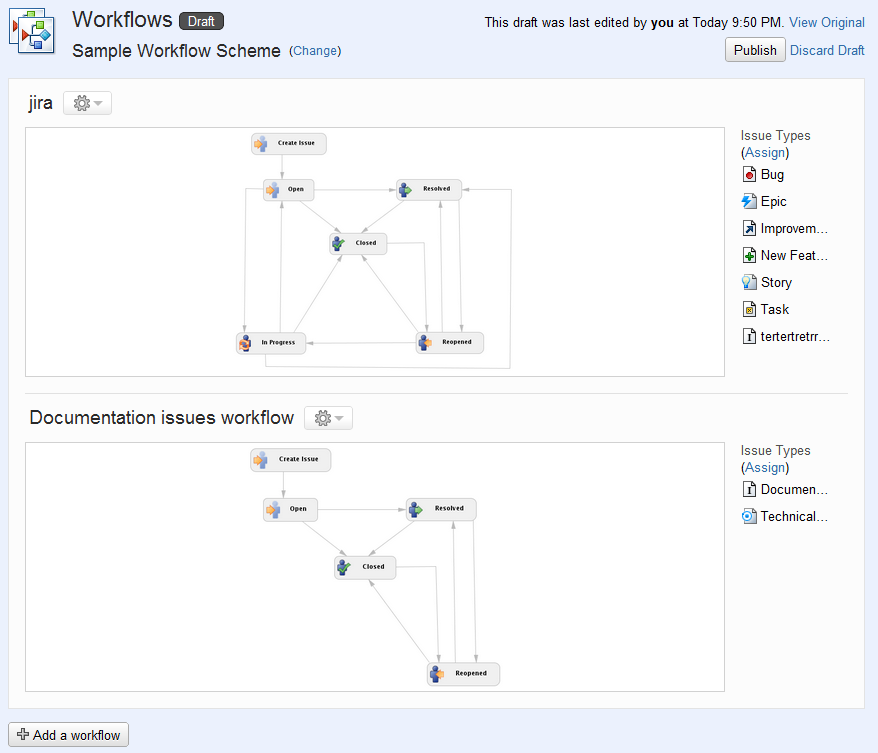Click Create Issue node in Documentation workflow diagram
878x753 pixels.
click(291, 460)
